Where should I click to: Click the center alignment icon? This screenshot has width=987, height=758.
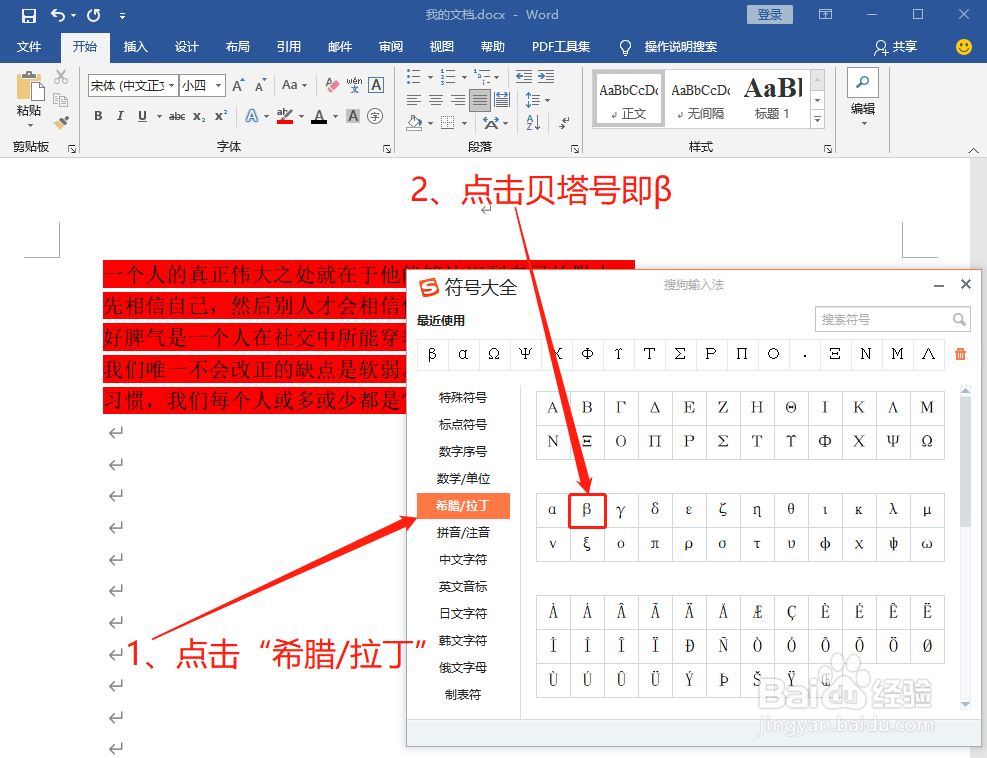(436, 100)
